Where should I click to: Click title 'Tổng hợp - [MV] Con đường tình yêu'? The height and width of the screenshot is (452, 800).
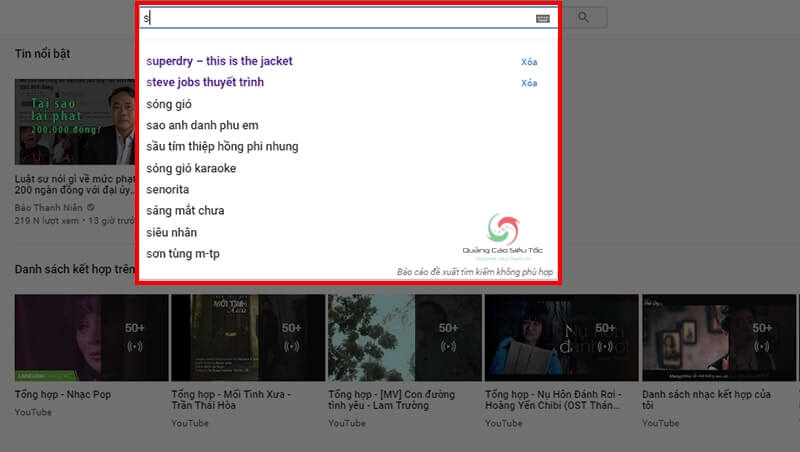tap(391, 400)
